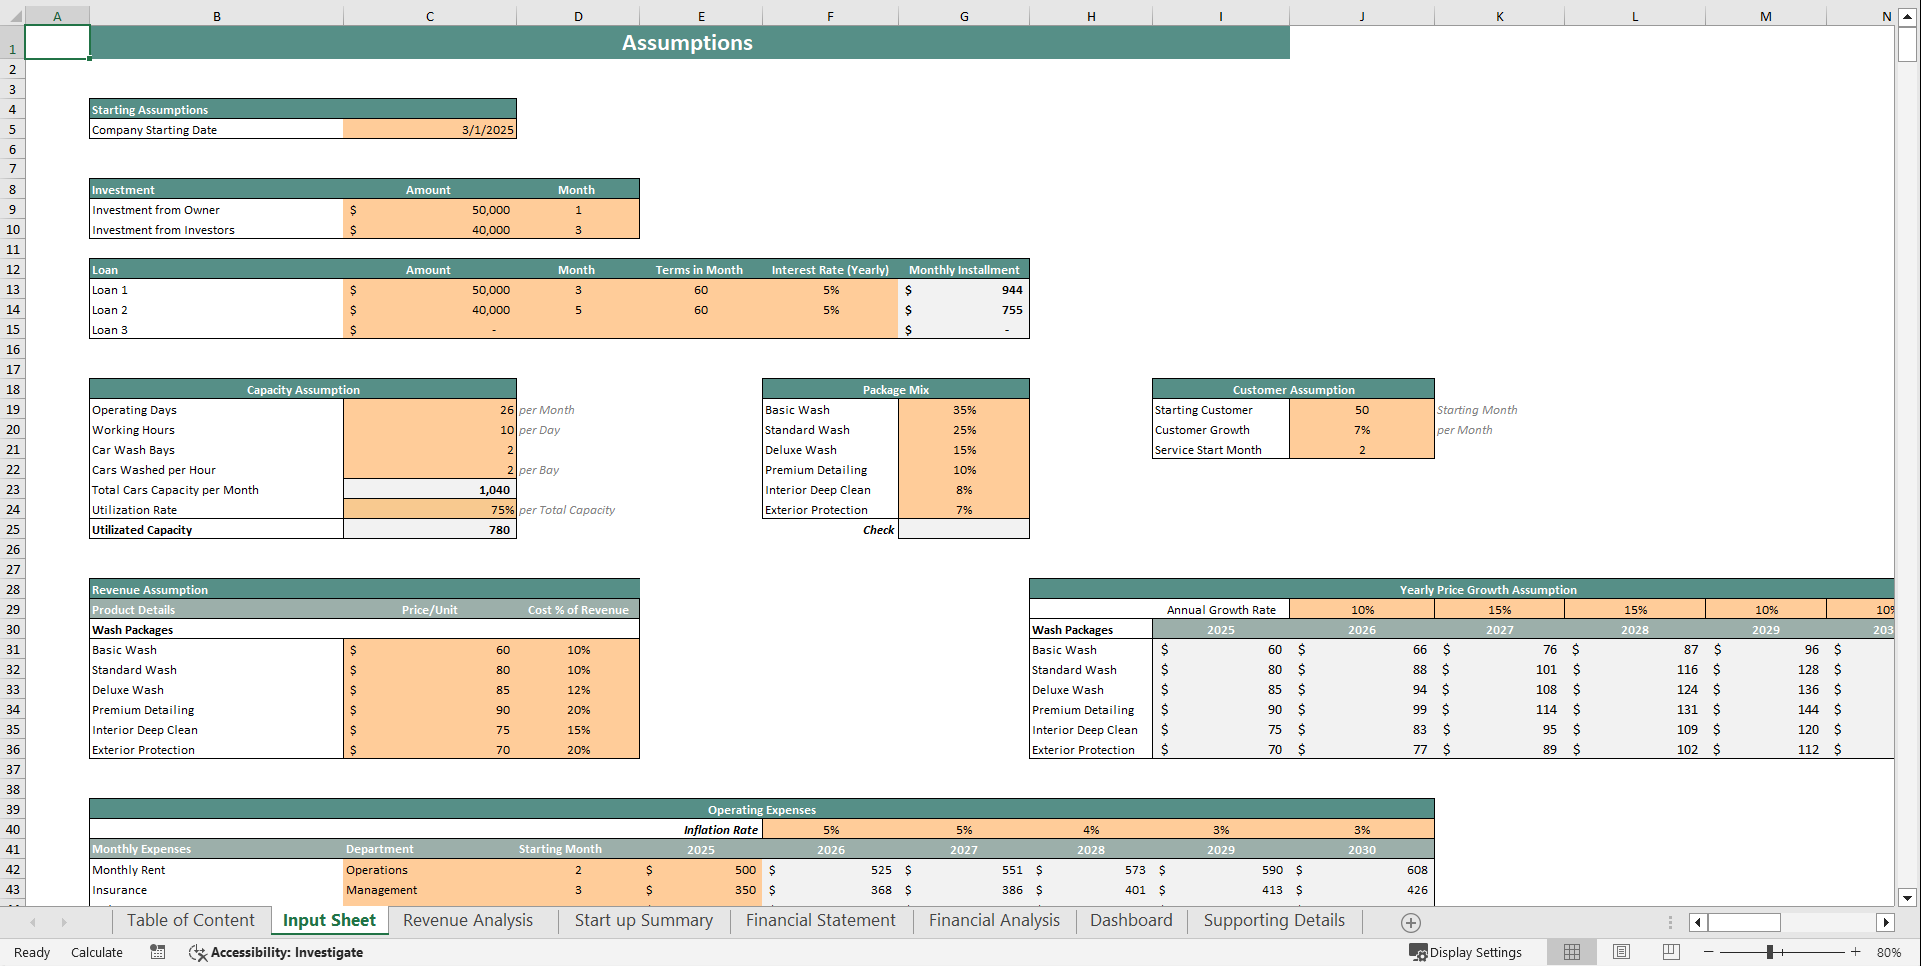Select the Normal view grid icon

coord(1571,952)
